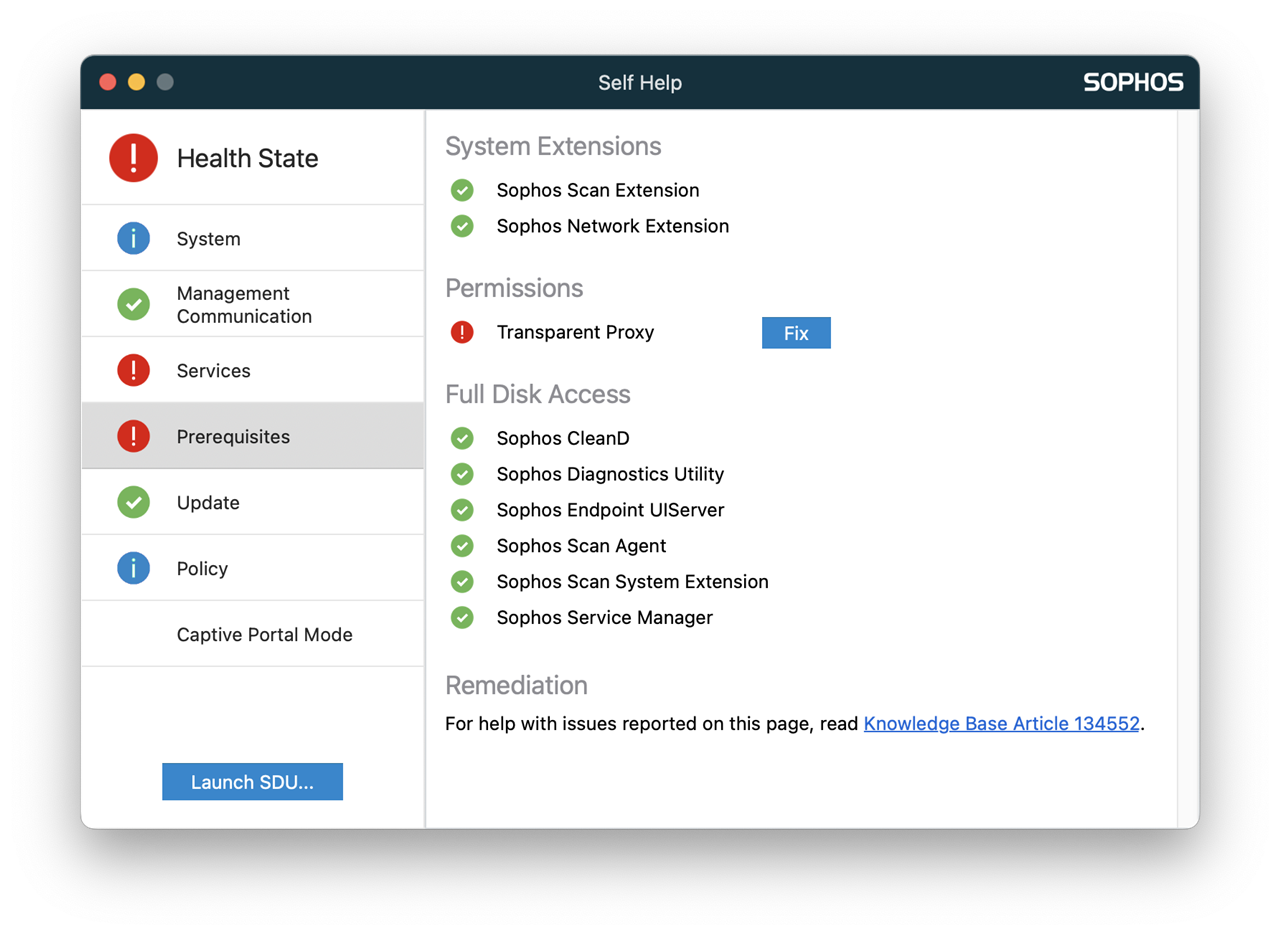The image size is (1280, 935).
Task: Click red warning icon beside Transparent Proxy
Action: 462,332
